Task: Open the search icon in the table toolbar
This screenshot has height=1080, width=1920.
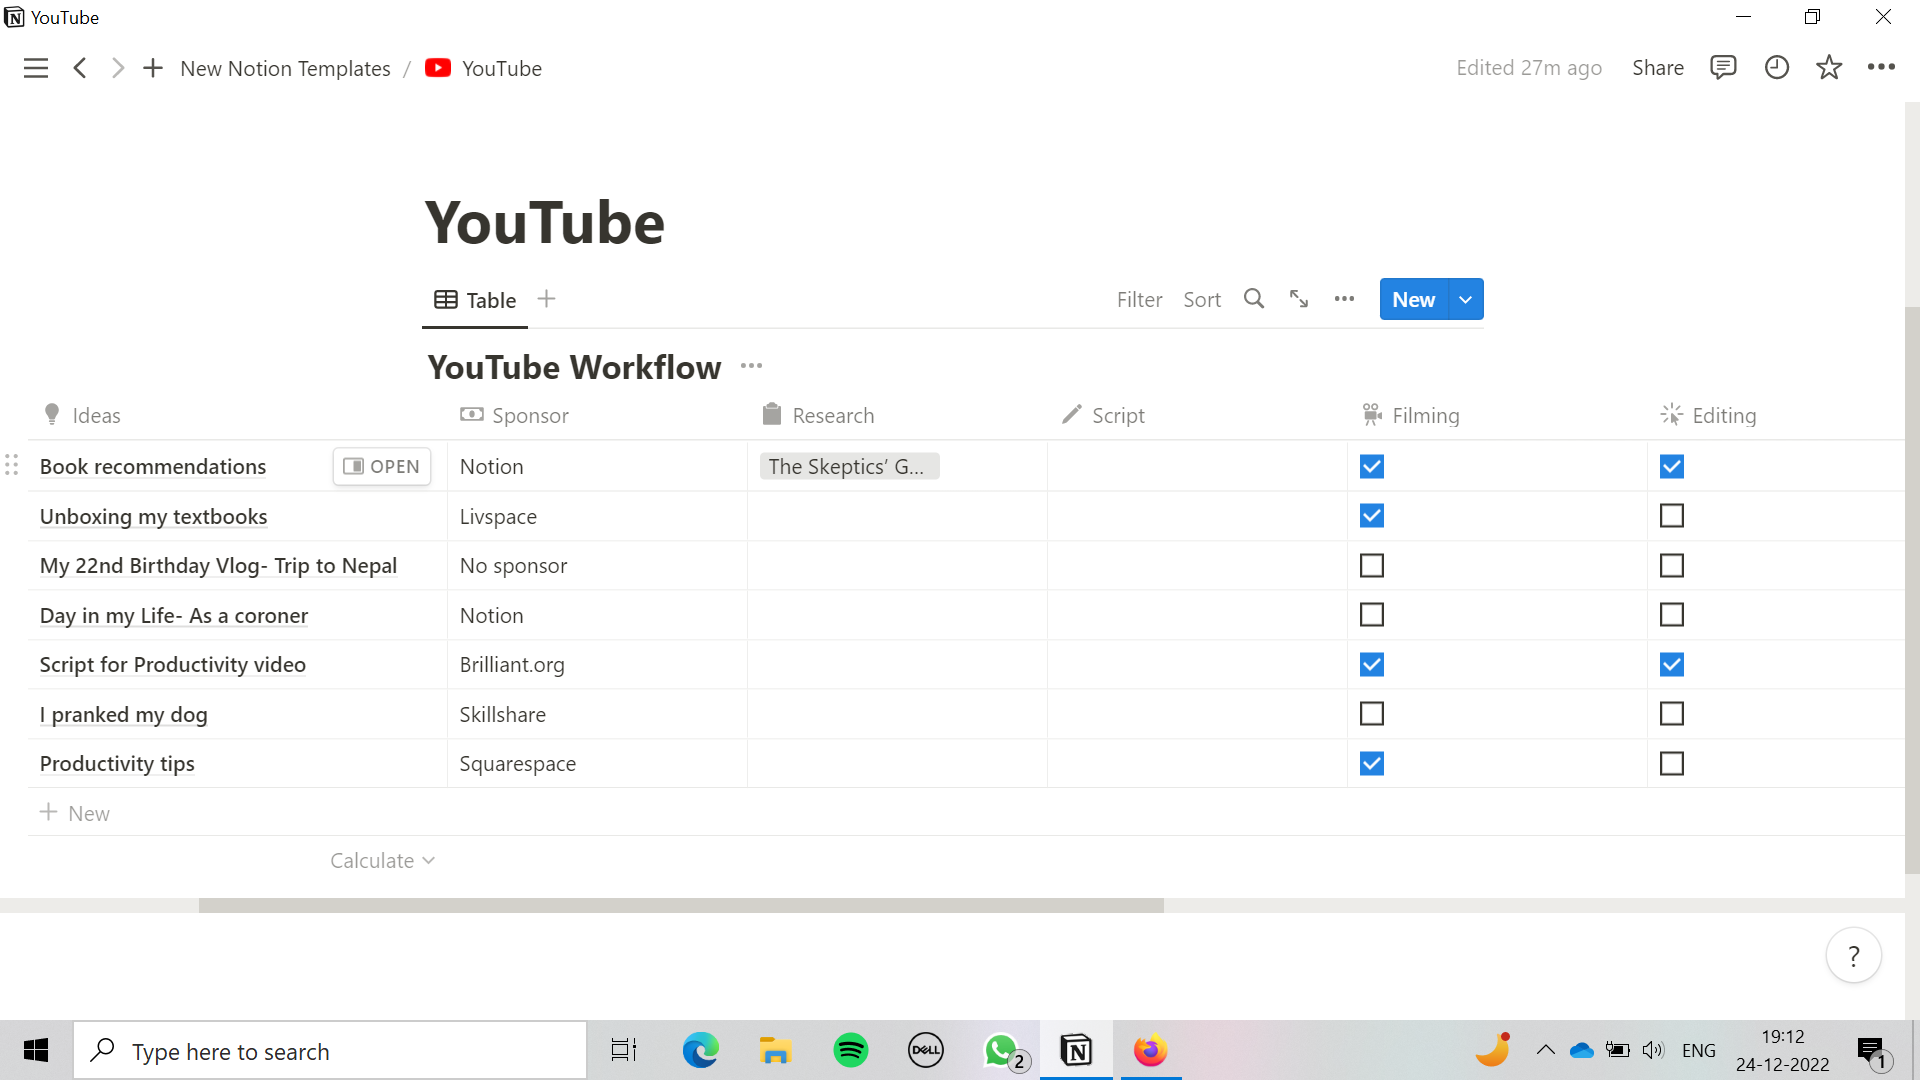Action: (x=1253, y=299)
